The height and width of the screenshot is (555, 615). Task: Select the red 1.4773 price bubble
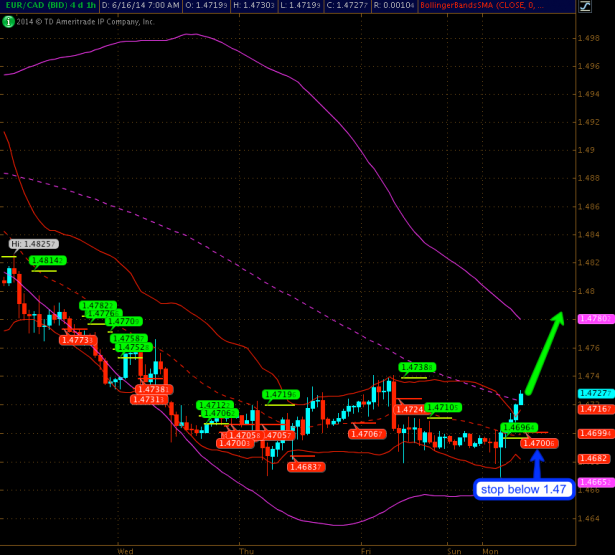(78, 340)
